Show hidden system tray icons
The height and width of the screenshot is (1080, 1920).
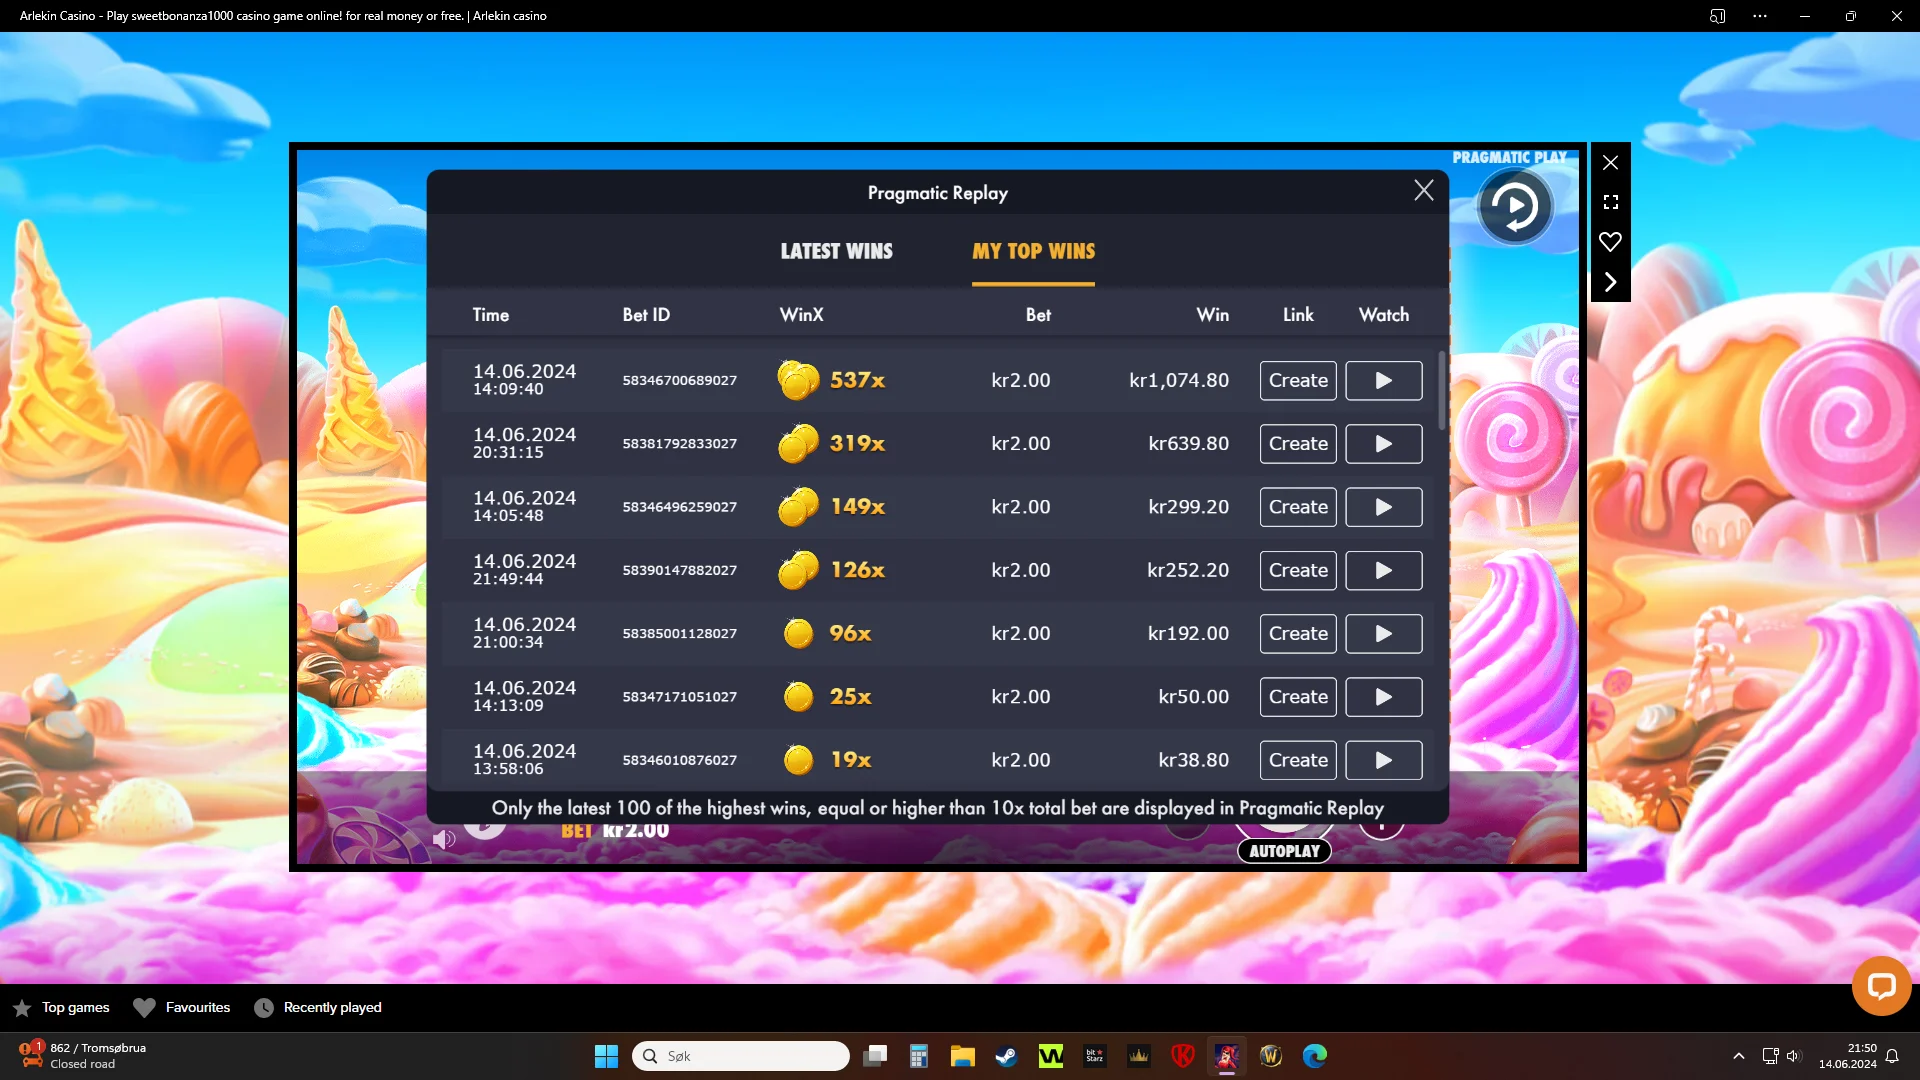[1739, 1056]
